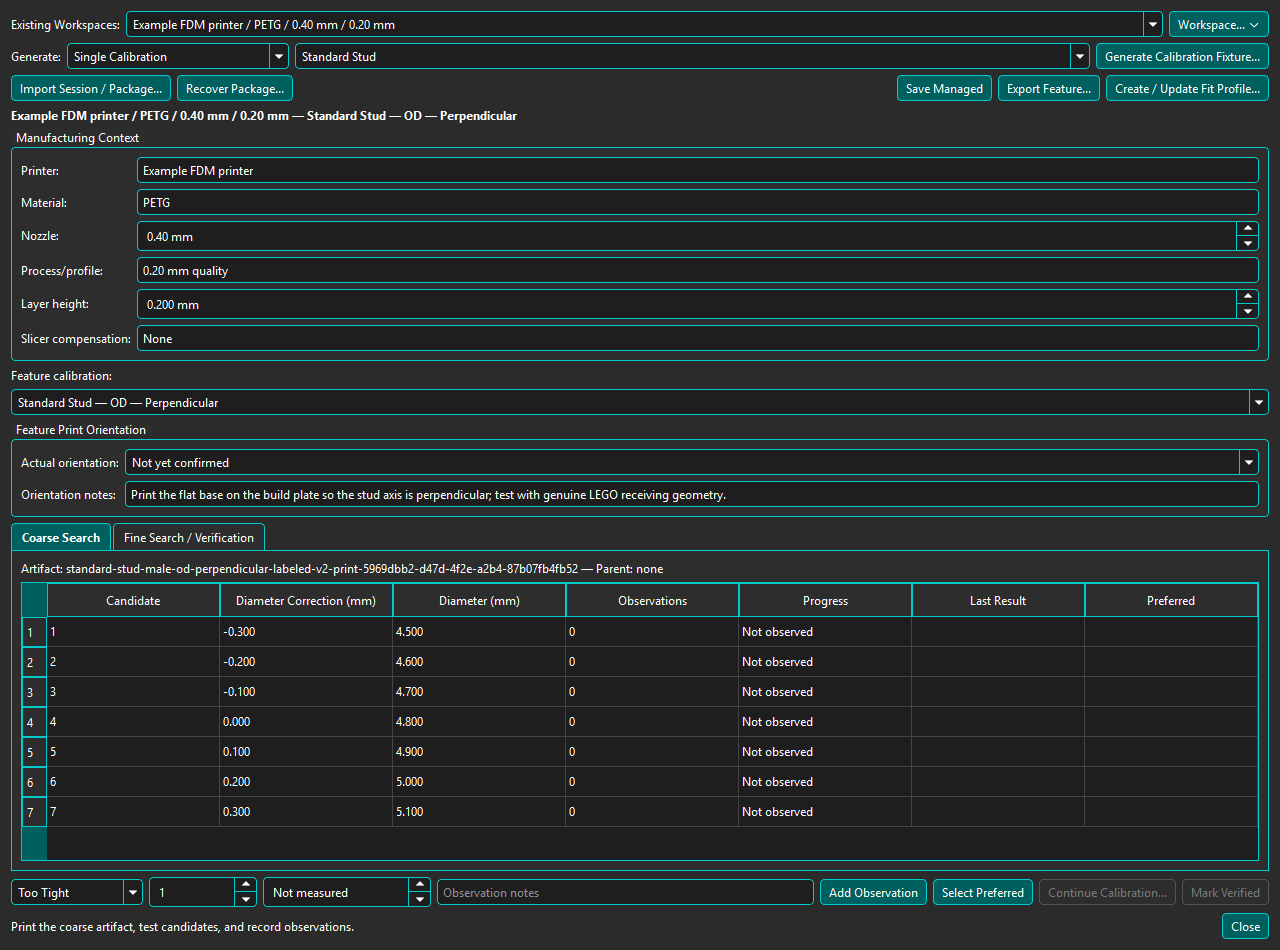Select correction cell -0.300
Screen dimensions: 1280x950
click(306, 632)
